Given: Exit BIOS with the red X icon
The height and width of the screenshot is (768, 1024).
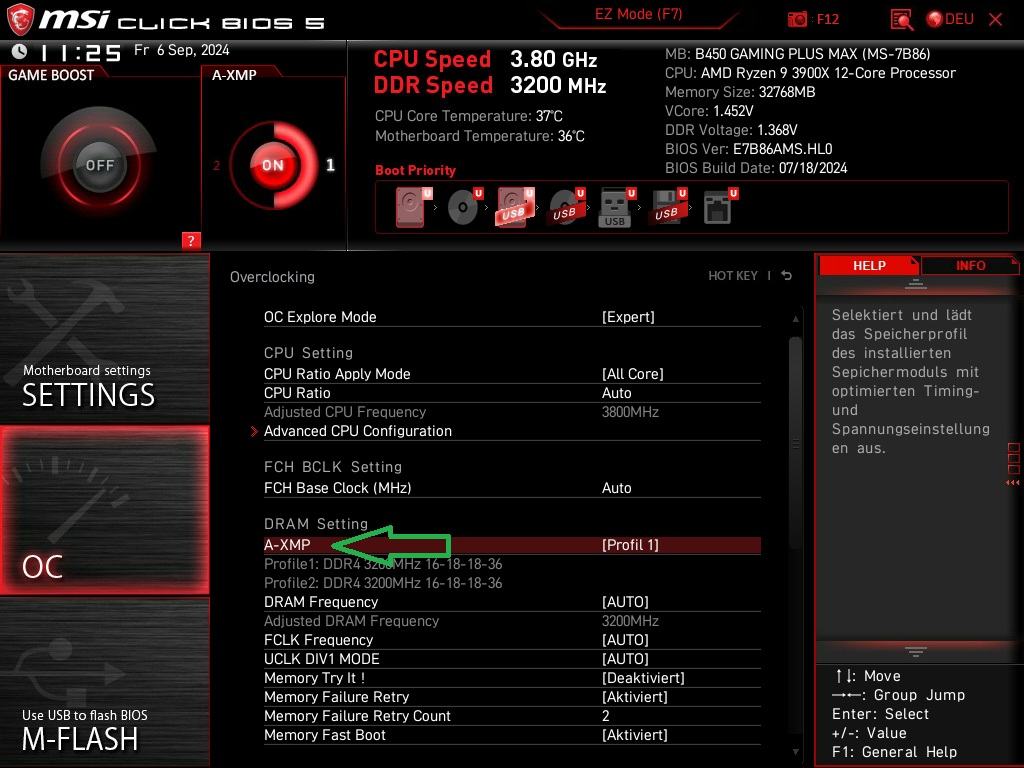Looking at the screenshot, I should [x=995, y=20].
